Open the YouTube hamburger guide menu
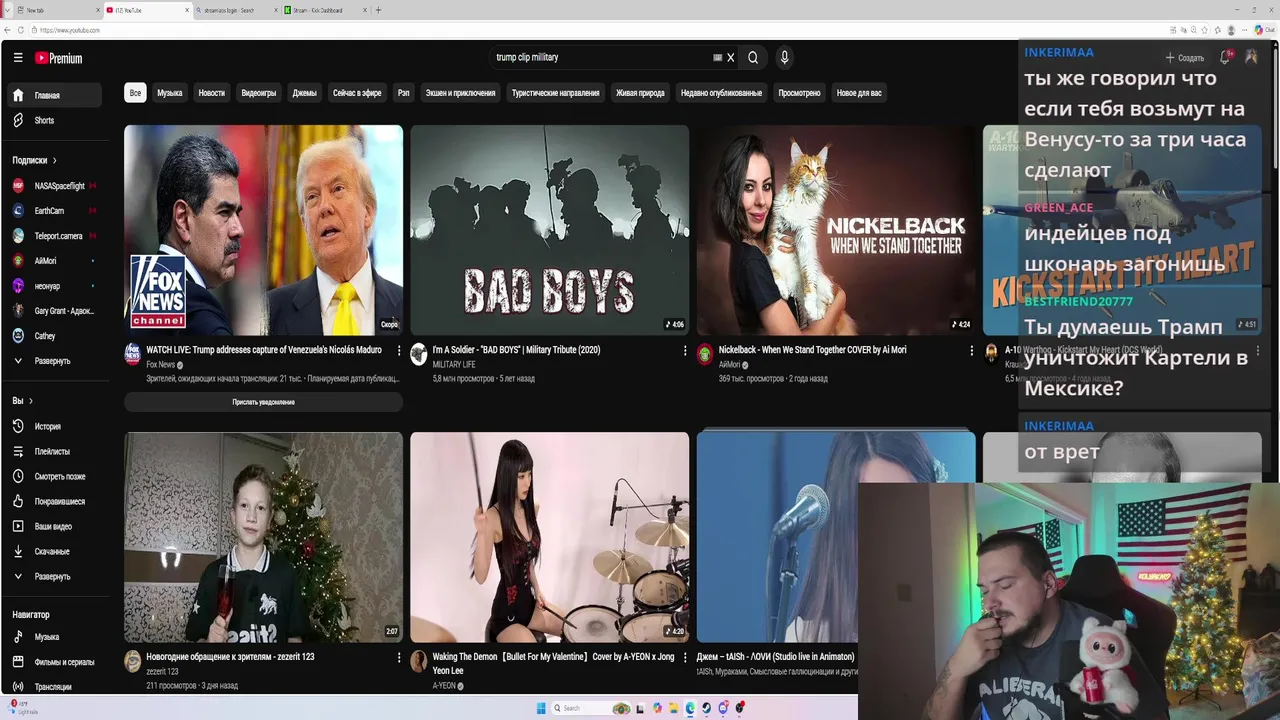Viewport: 1280px width, 720px height. (x=18, y=58)
